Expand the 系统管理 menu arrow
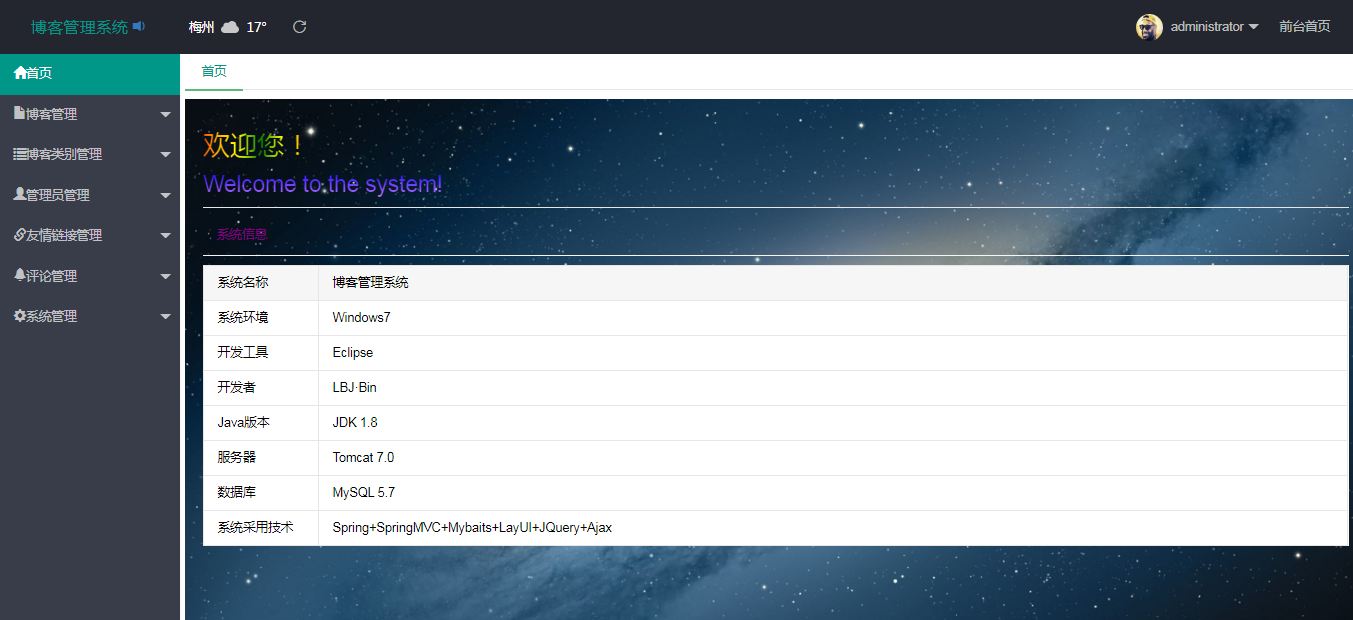 click(166, 317)
